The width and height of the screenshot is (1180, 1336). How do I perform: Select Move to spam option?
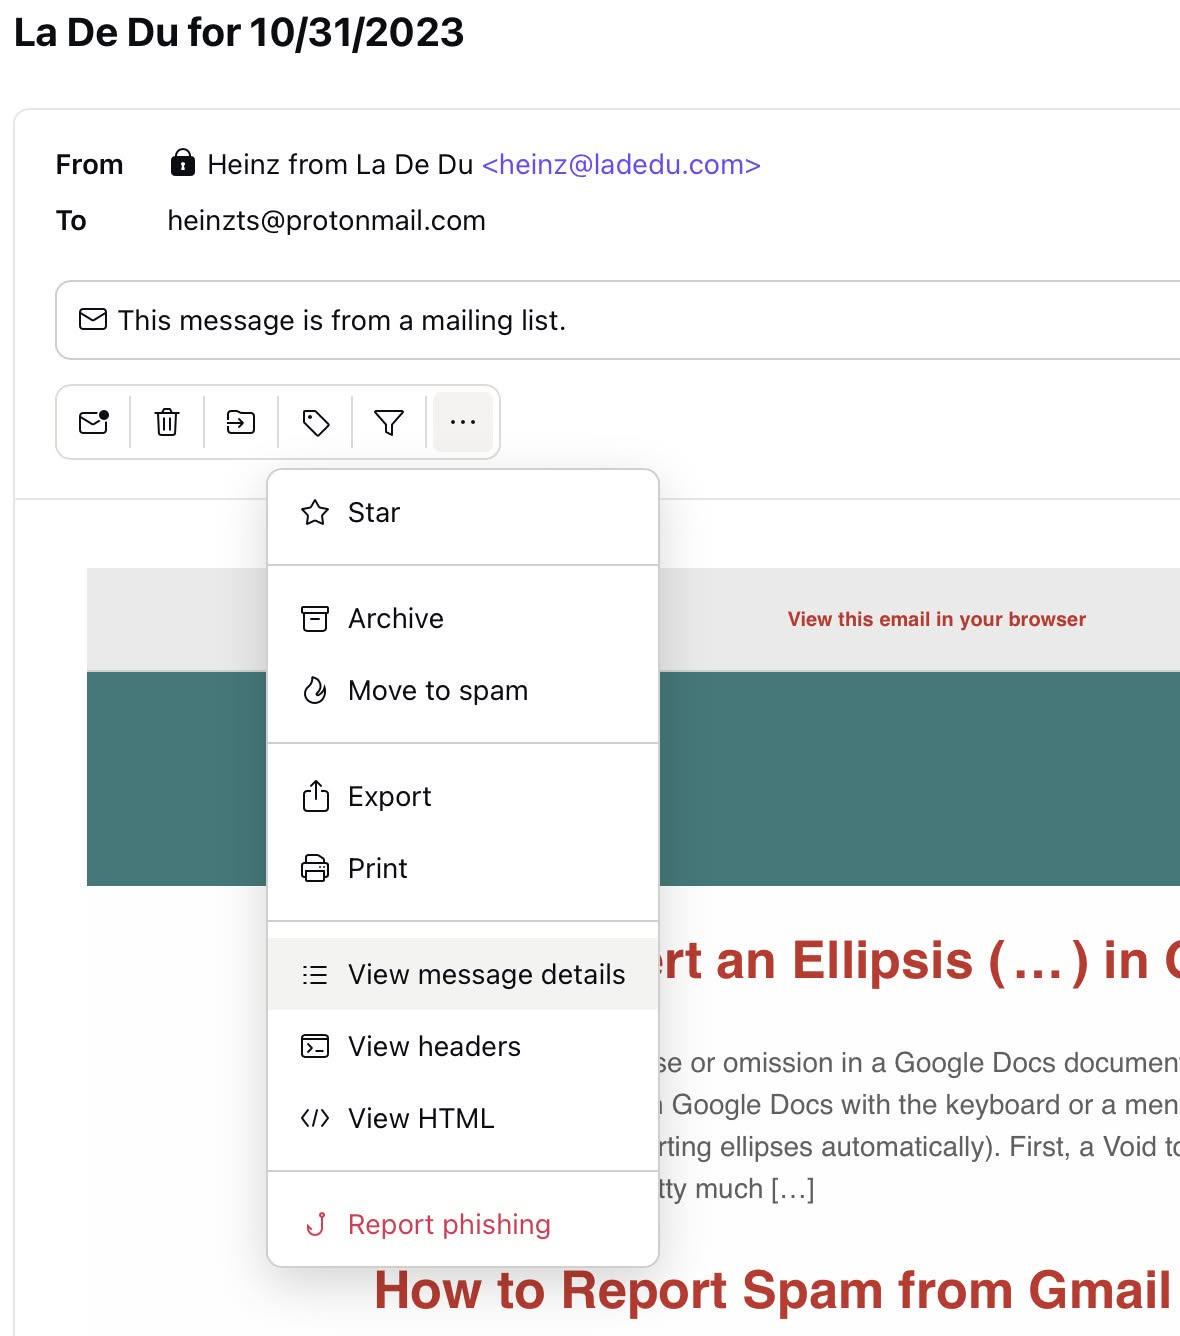[x=463, y=691]
